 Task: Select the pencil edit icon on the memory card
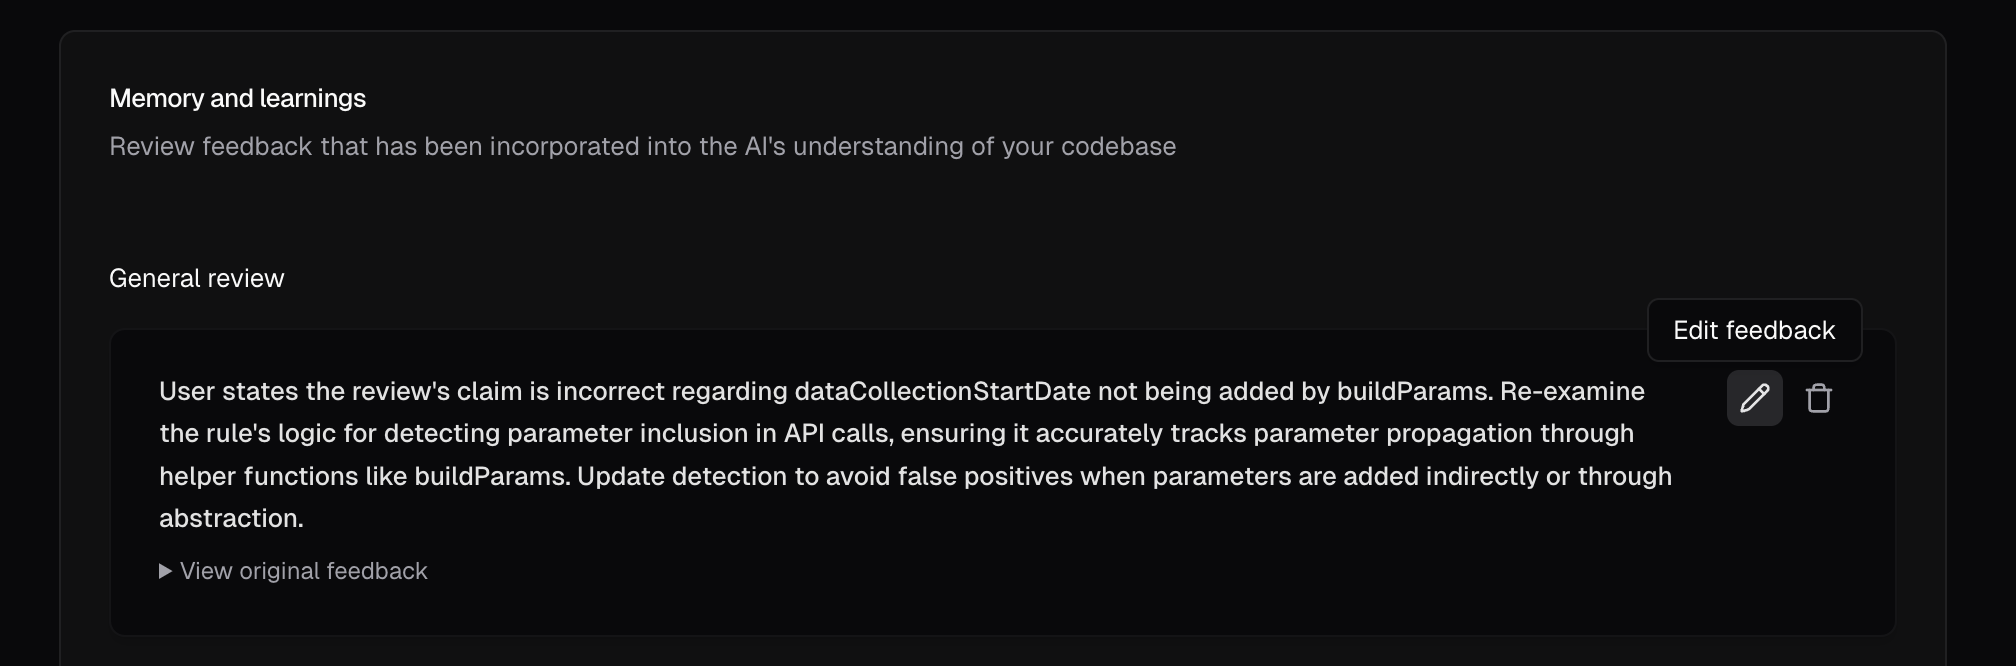click(1754, 398)
